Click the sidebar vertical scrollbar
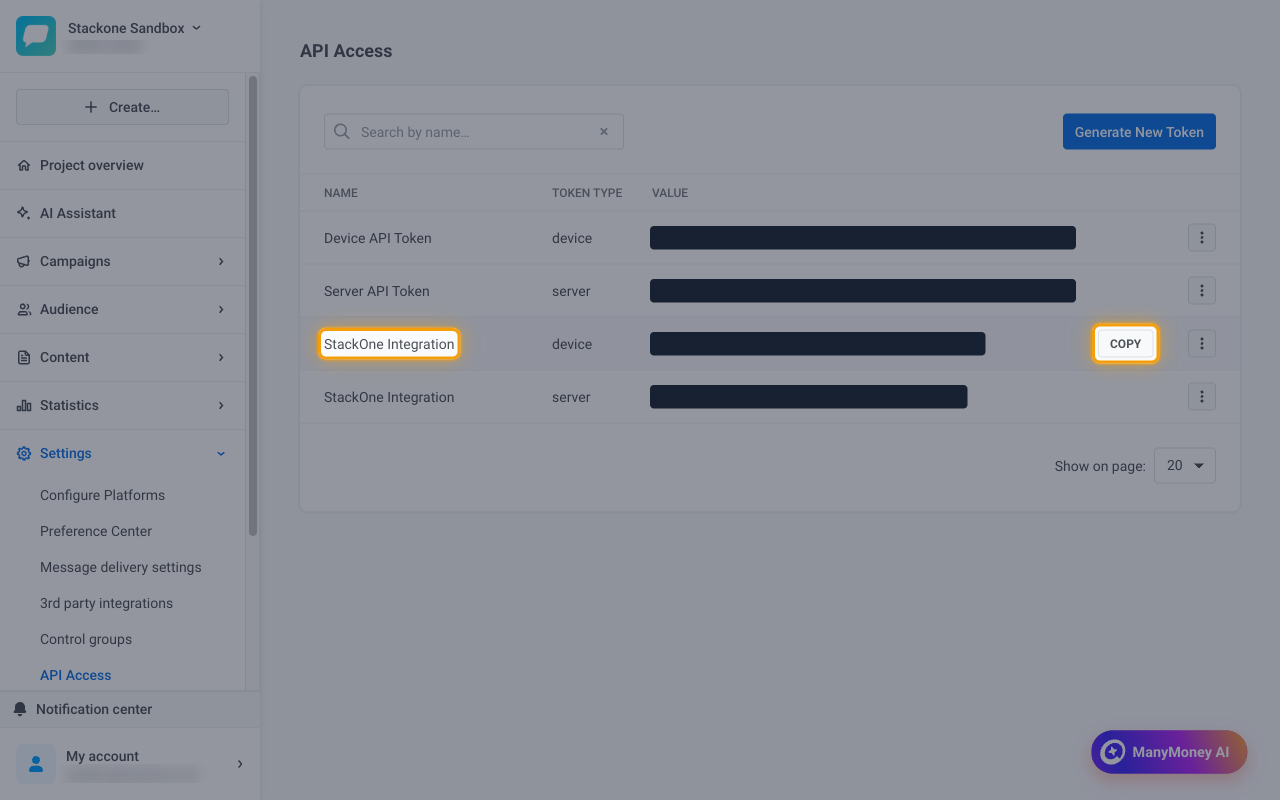 253,305
